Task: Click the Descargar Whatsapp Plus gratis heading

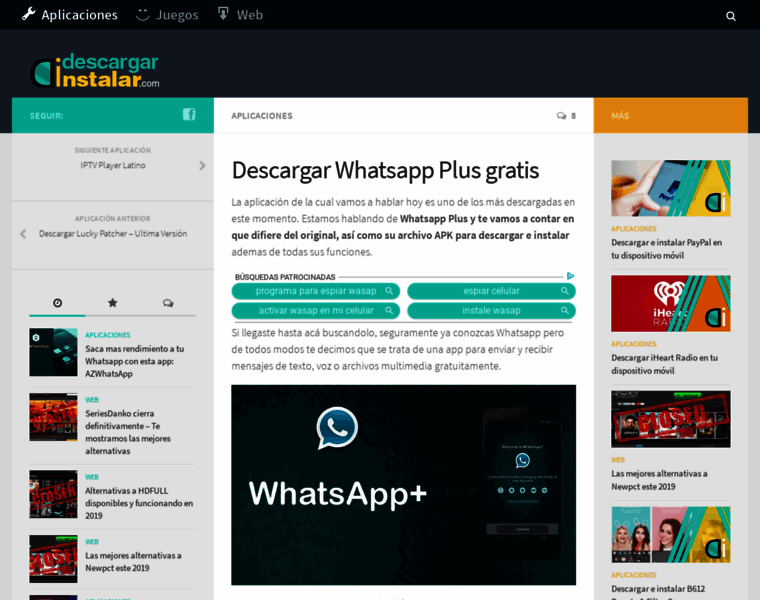Action: (x=385, y=171)
